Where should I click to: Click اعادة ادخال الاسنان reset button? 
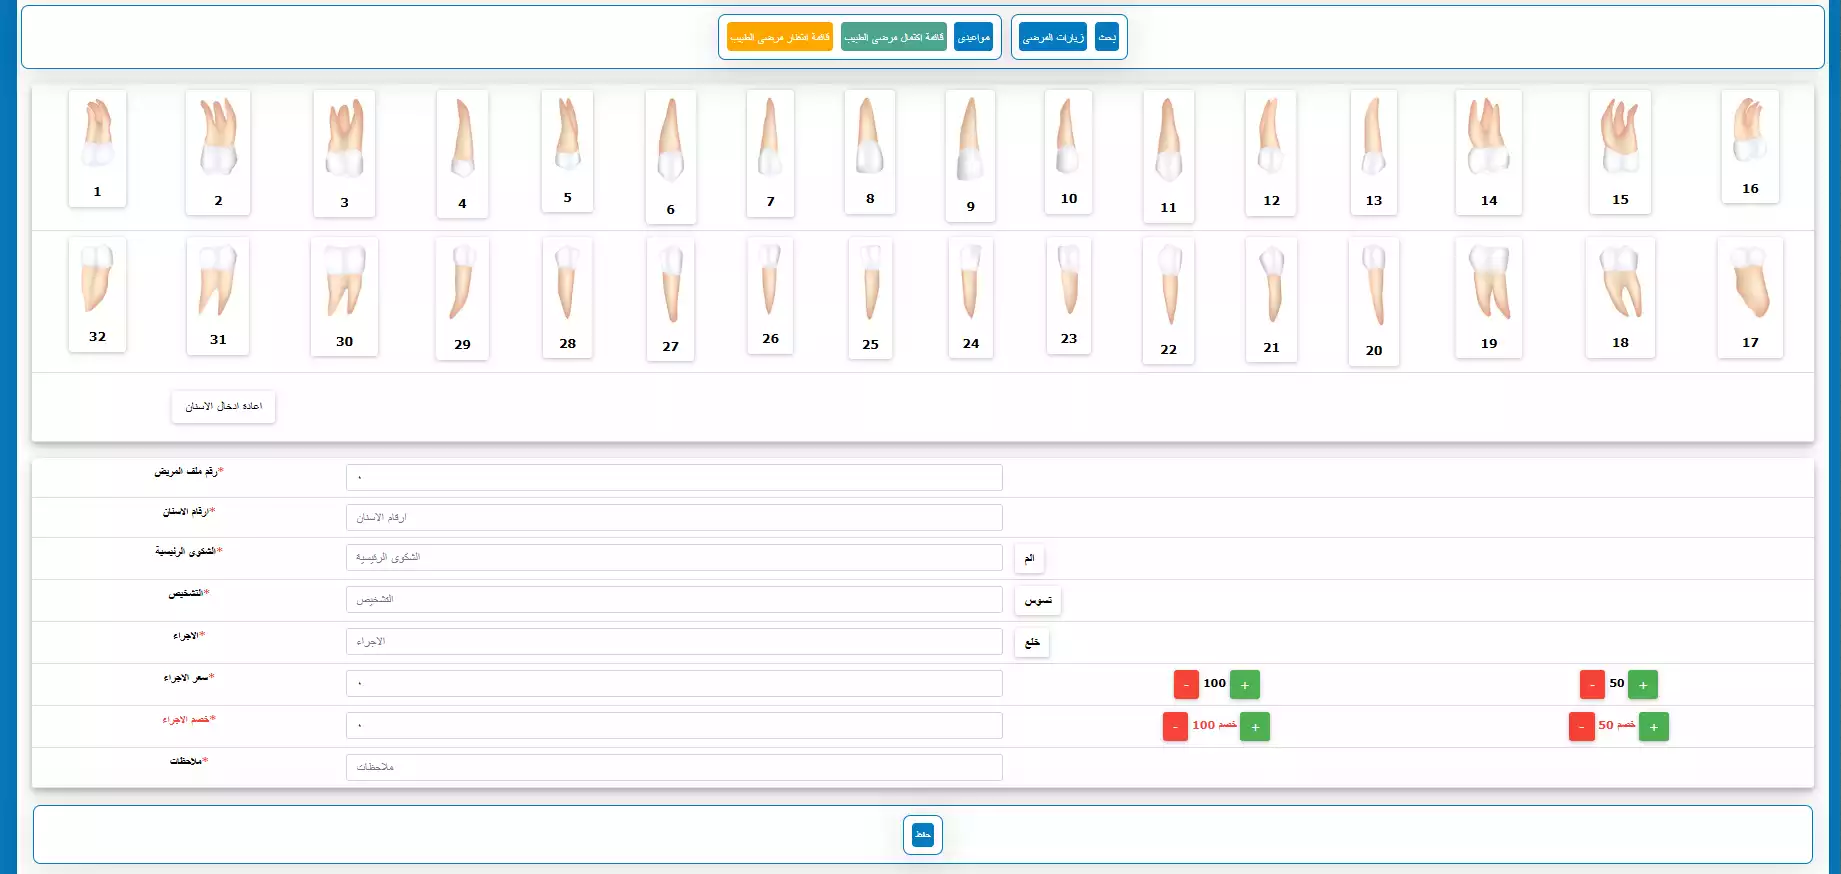pos(223,406)
